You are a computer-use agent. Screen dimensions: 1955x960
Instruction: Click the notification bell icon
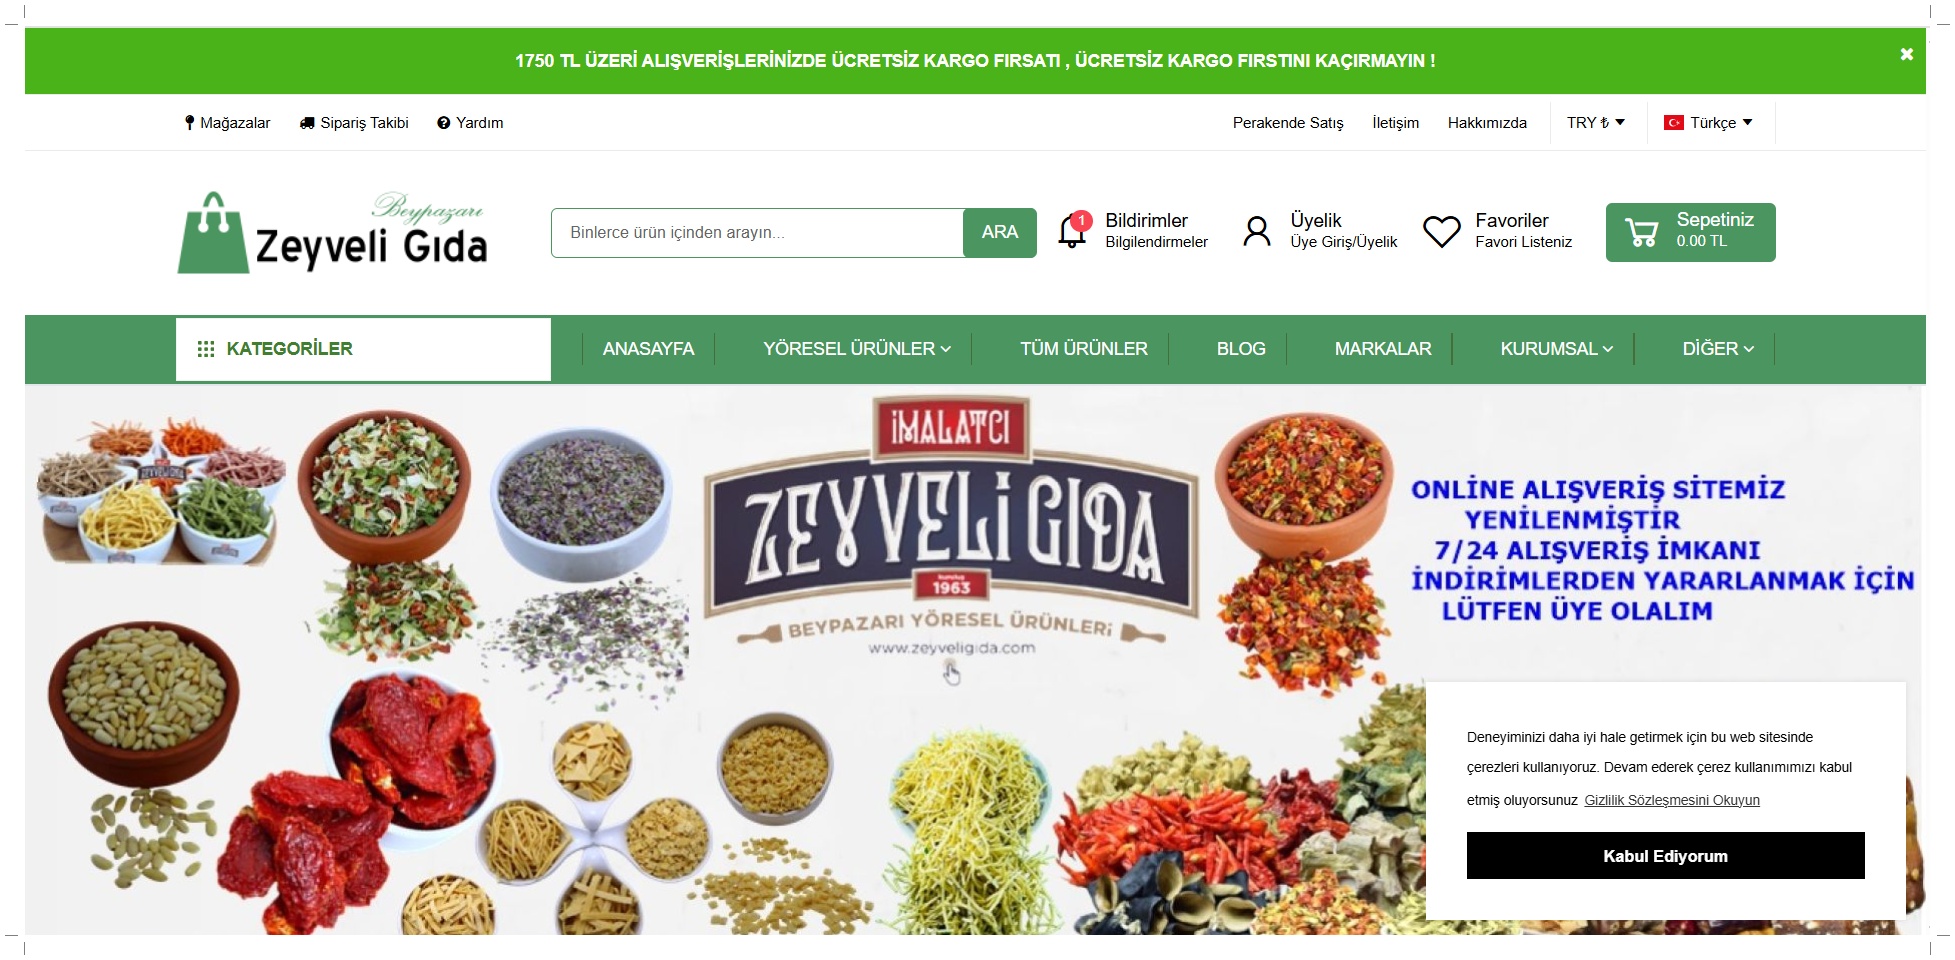pyautogui.click(x=1072, y=231)
